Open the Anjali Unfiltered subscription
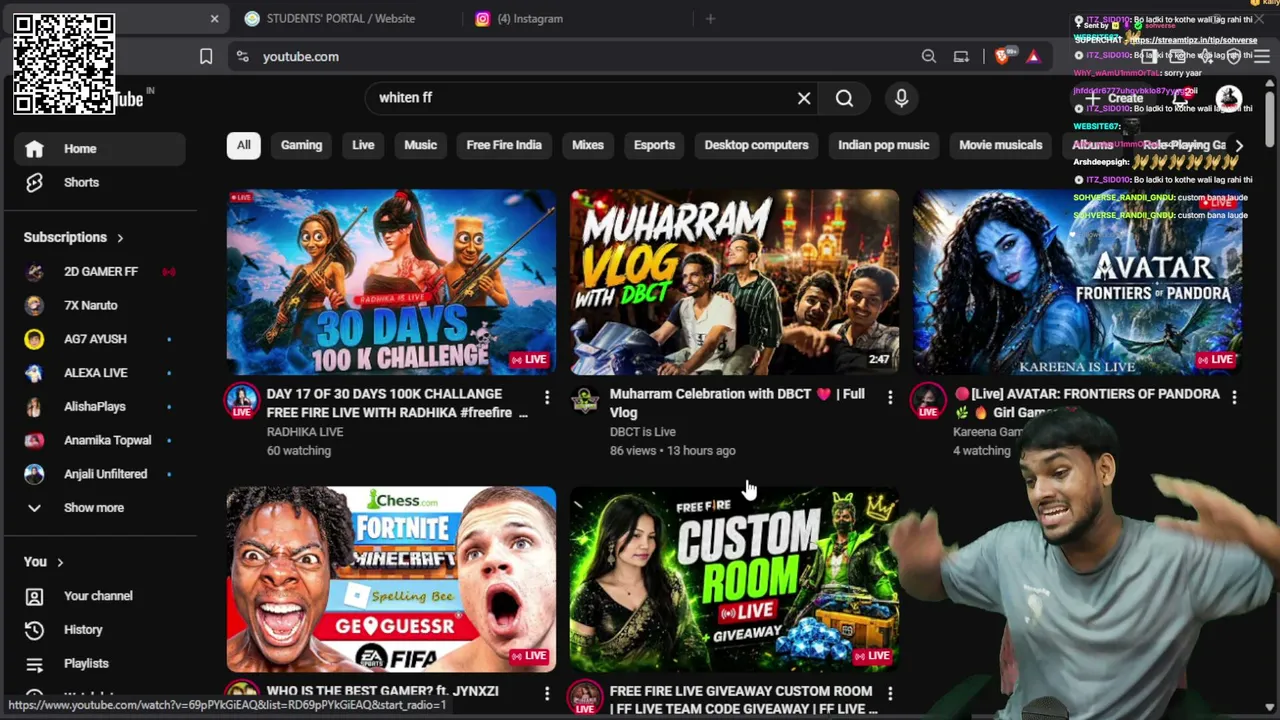Image resolution: width=1280 pixels, height=720 pixels. [100, 474]
